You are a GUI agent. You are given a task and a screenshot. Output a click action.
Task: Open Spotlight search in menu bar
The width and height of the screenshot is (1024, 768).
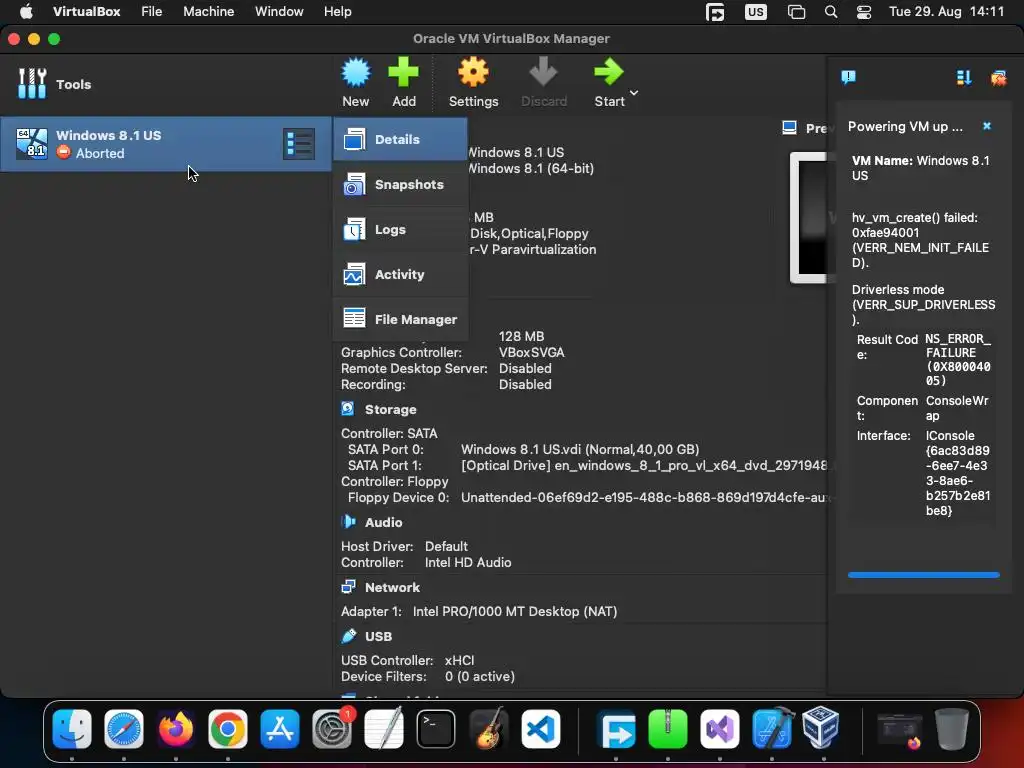[x=831, y=12]
